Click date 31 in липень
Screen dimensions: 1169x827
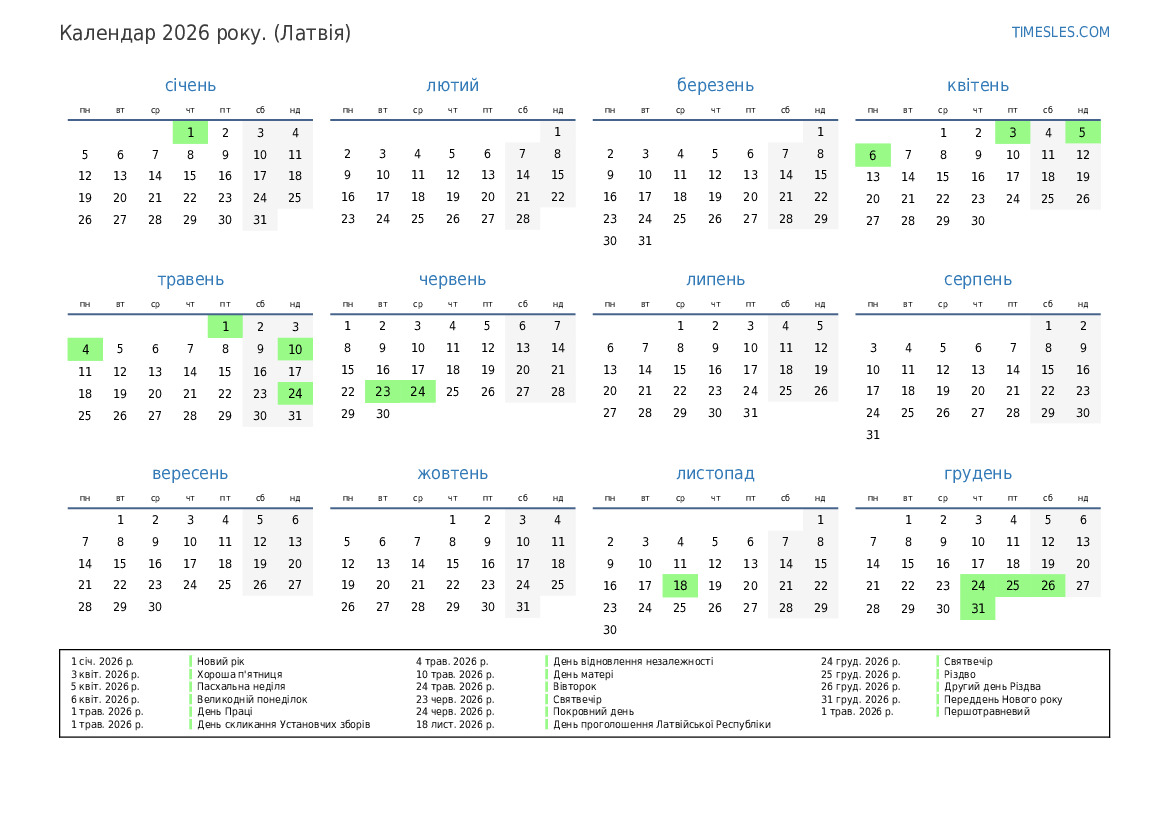click(750, 413)
